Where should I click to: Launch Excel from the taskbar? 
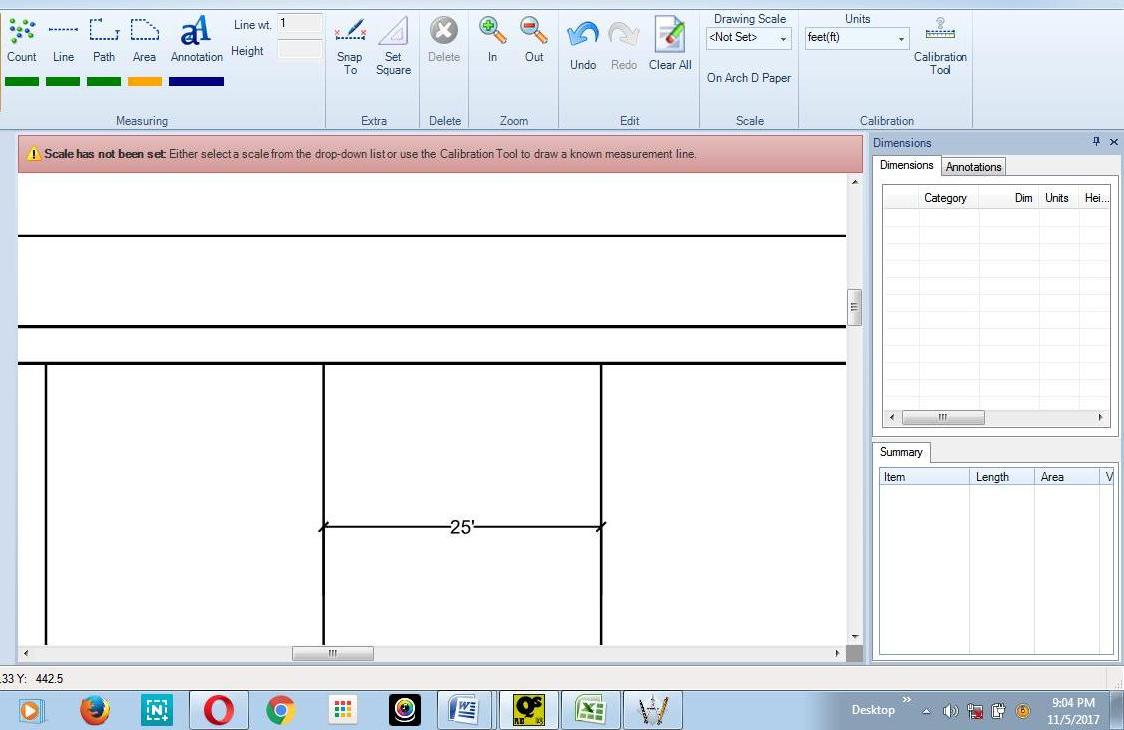pos(590,710)
